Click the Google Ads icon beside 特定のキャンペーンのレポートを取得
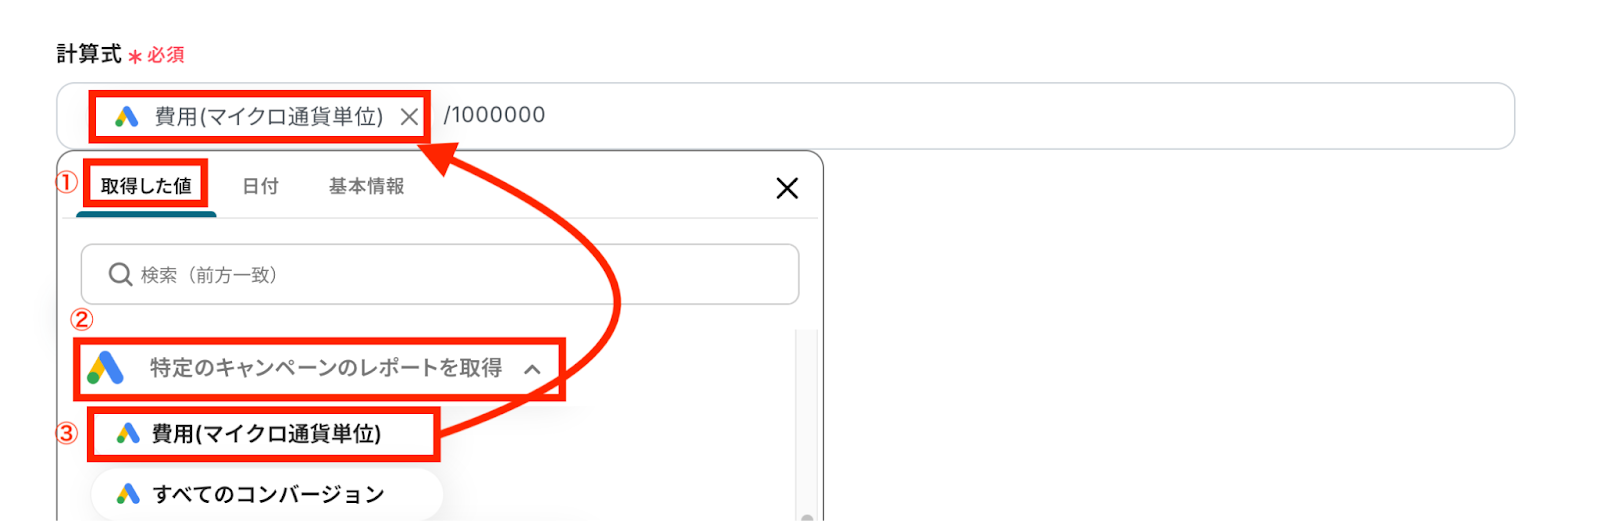The width and height of the screenshot is (1600, 521). [x=105, y=368]
